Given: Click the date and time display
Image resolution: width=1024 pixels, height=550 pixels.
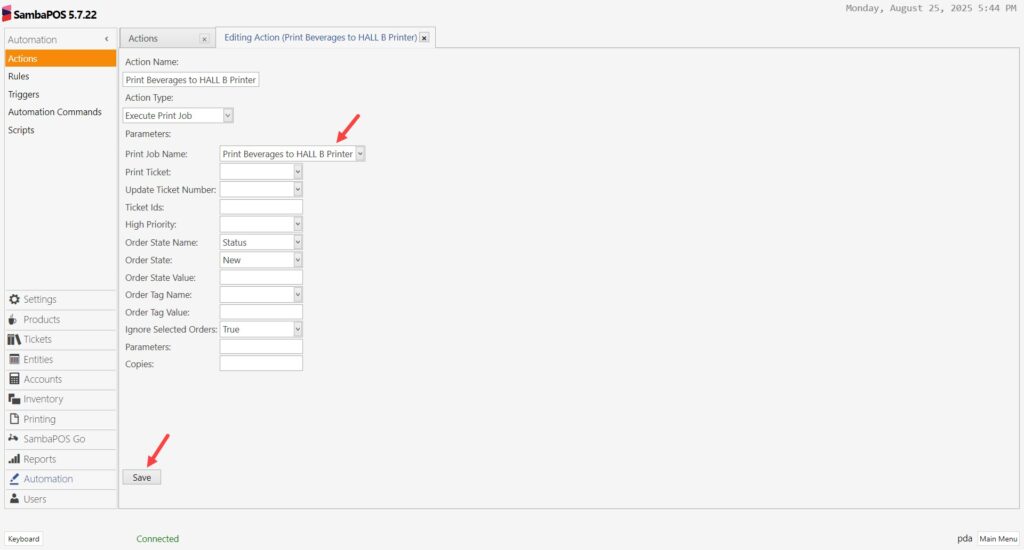Looking at the screenshot, I should click(x=931, y=8).
